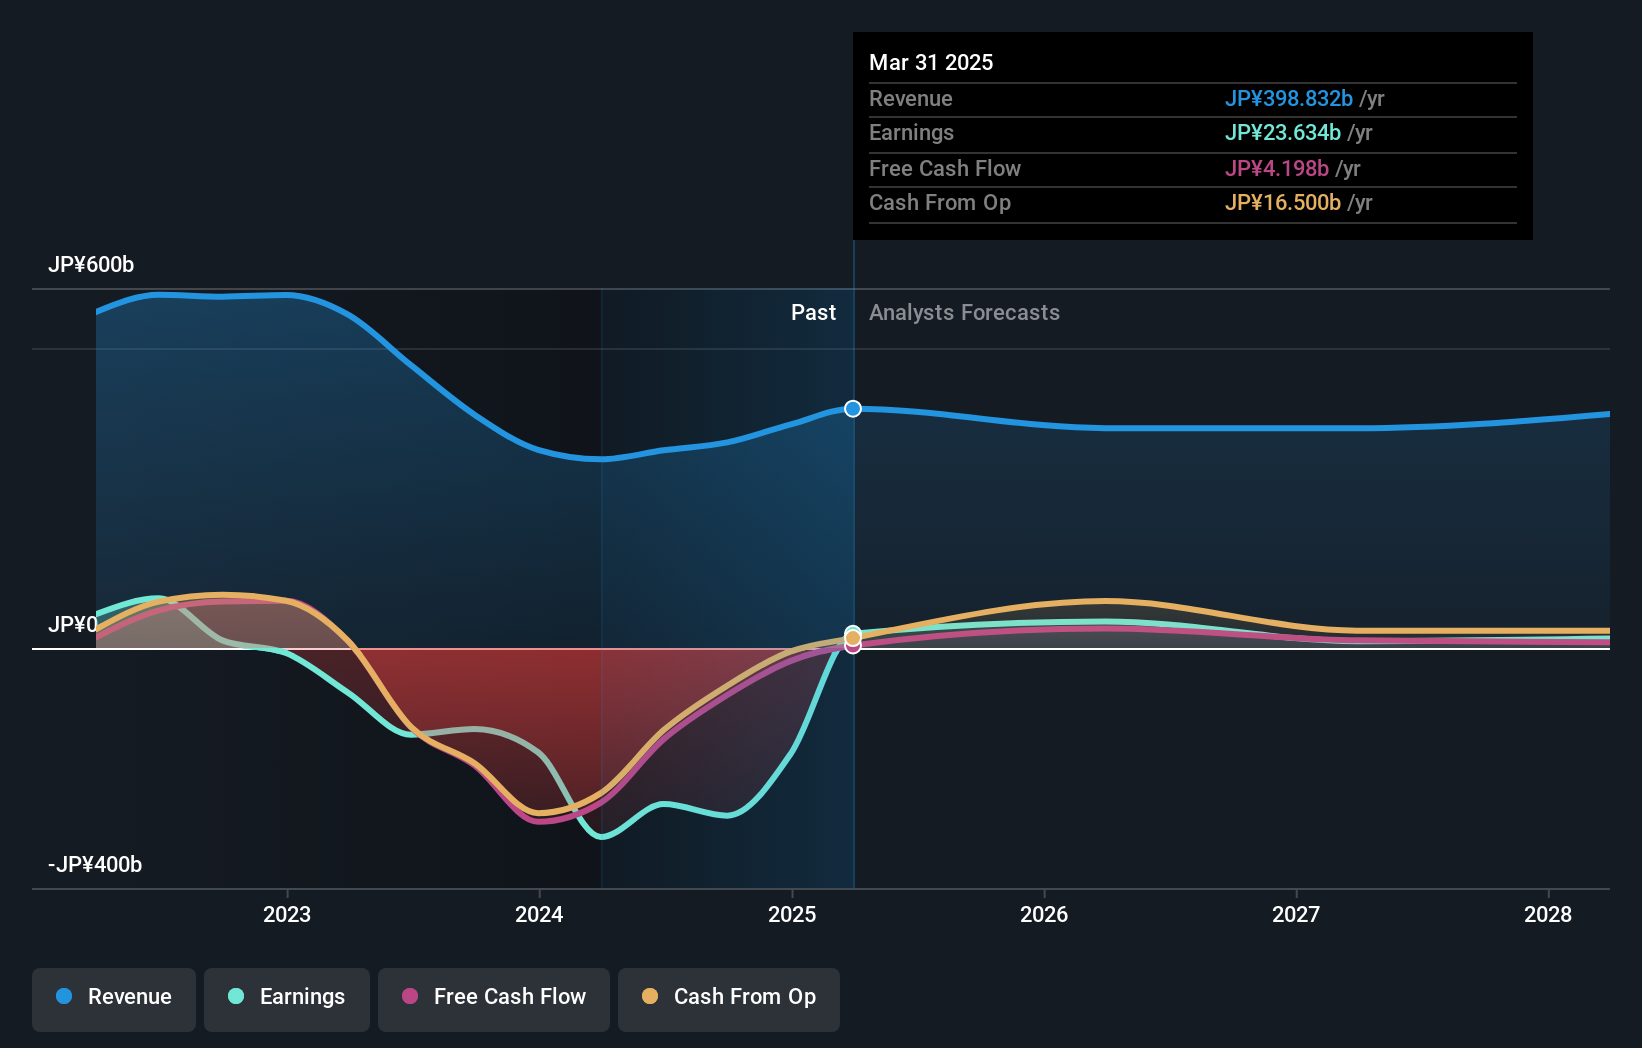
Task: Click the pink Free Cash Flow legend dot
Action: [x=411, y=997]
